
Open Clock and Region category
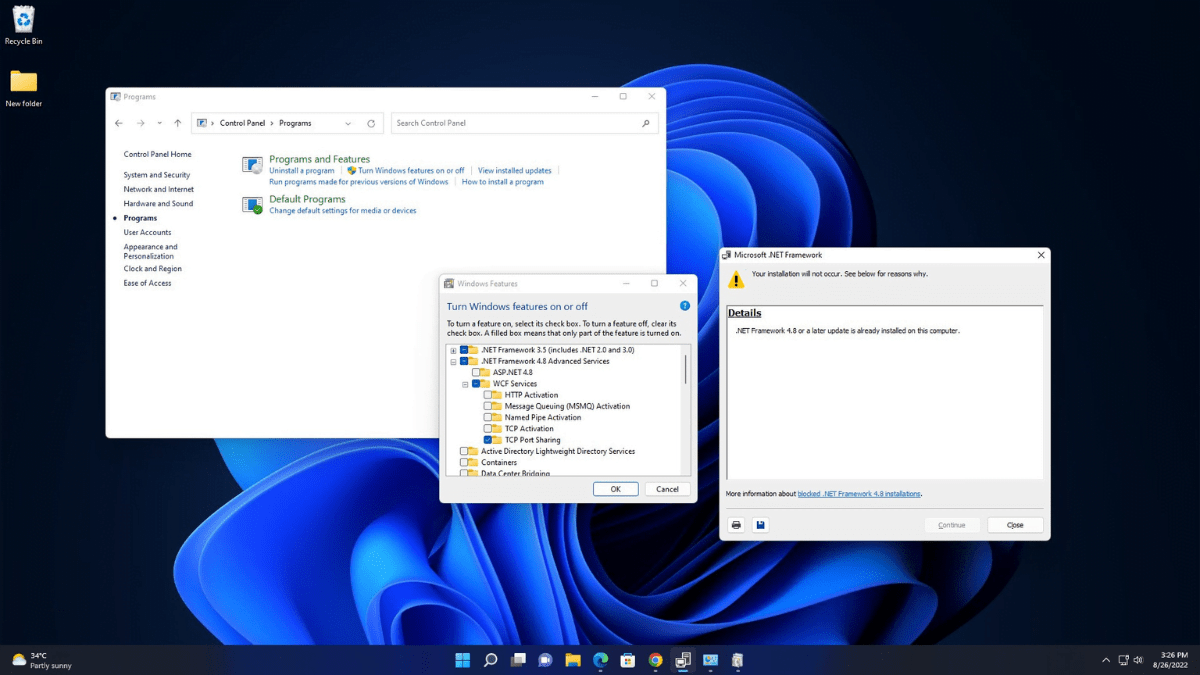153,269
